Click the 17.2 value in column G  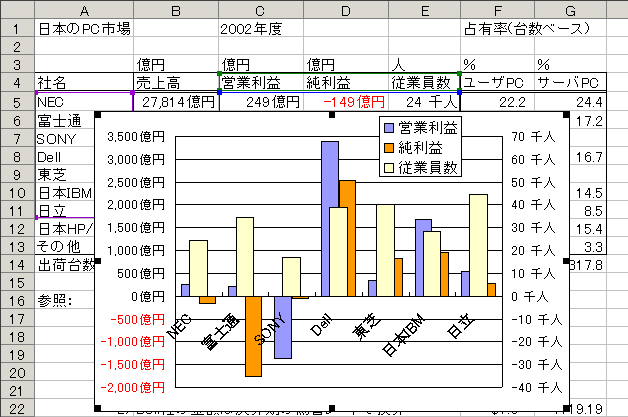point(588,121)
